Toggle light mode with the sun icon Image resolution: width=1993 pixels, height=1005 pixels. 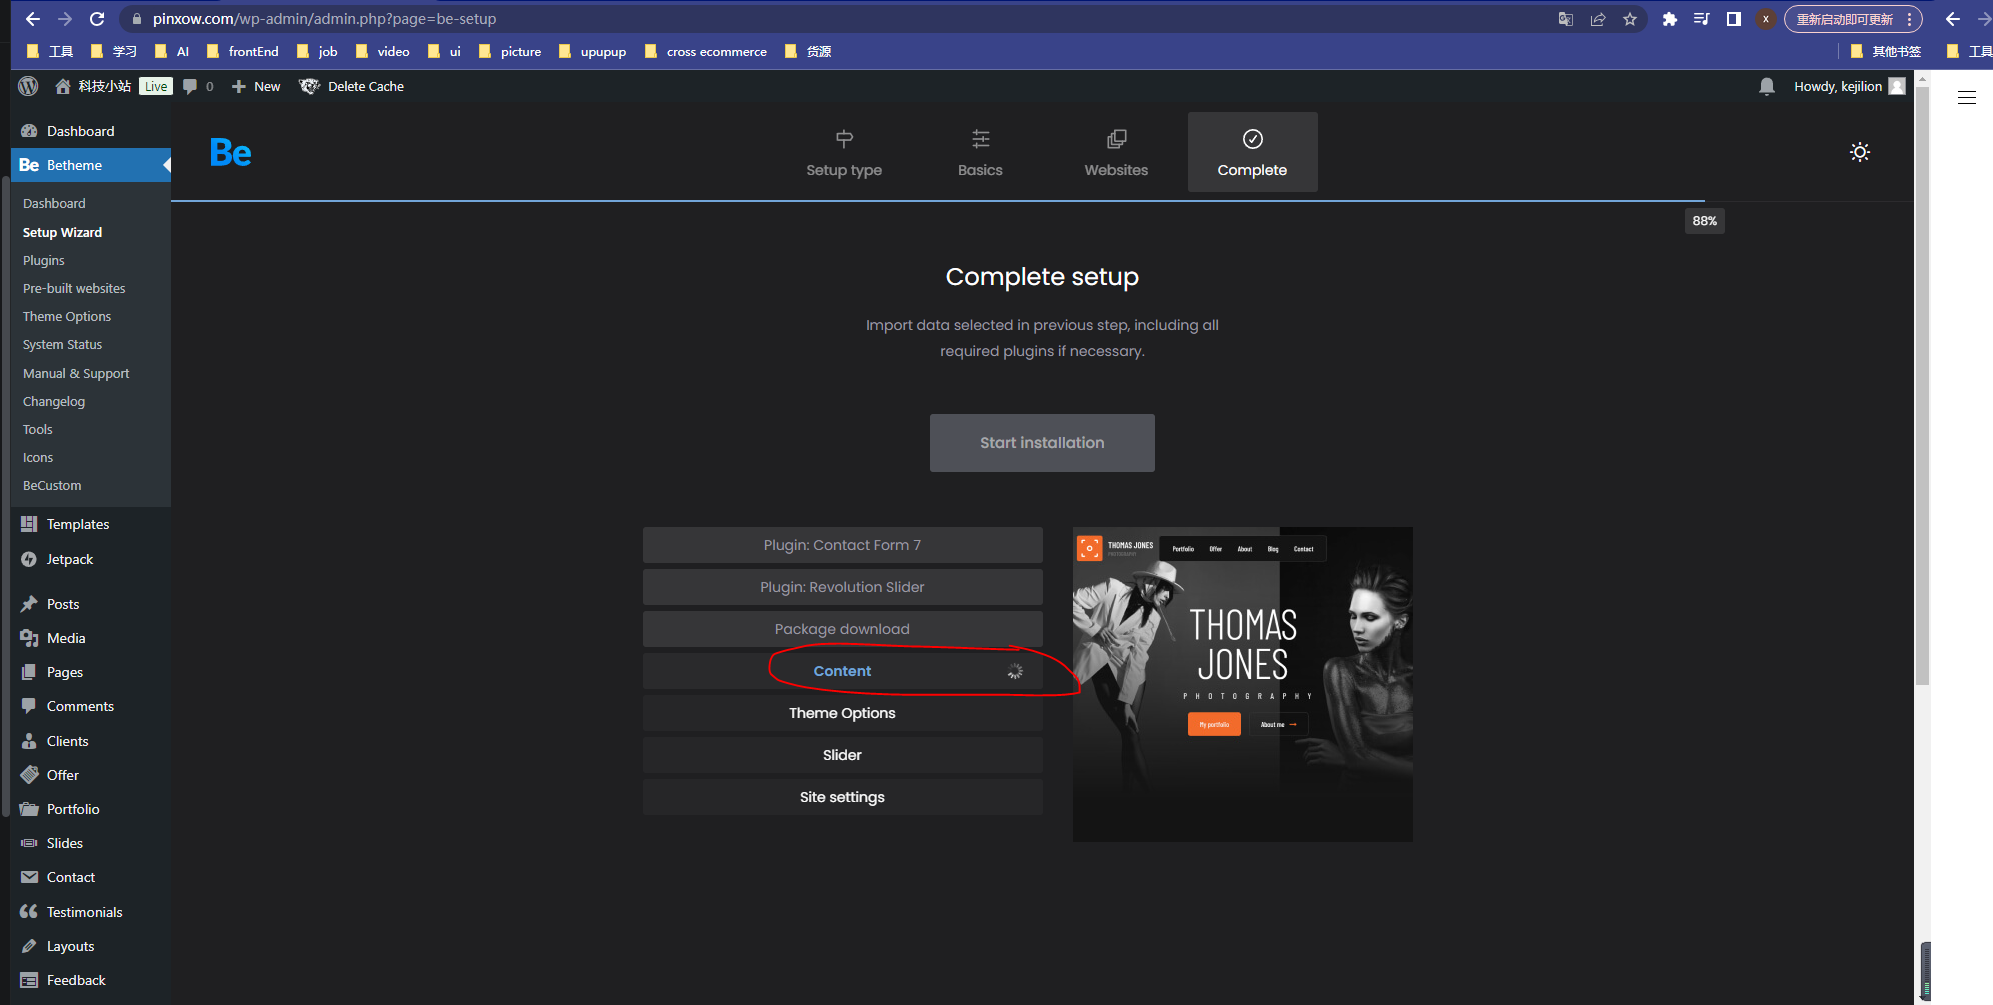(1860, 152)
